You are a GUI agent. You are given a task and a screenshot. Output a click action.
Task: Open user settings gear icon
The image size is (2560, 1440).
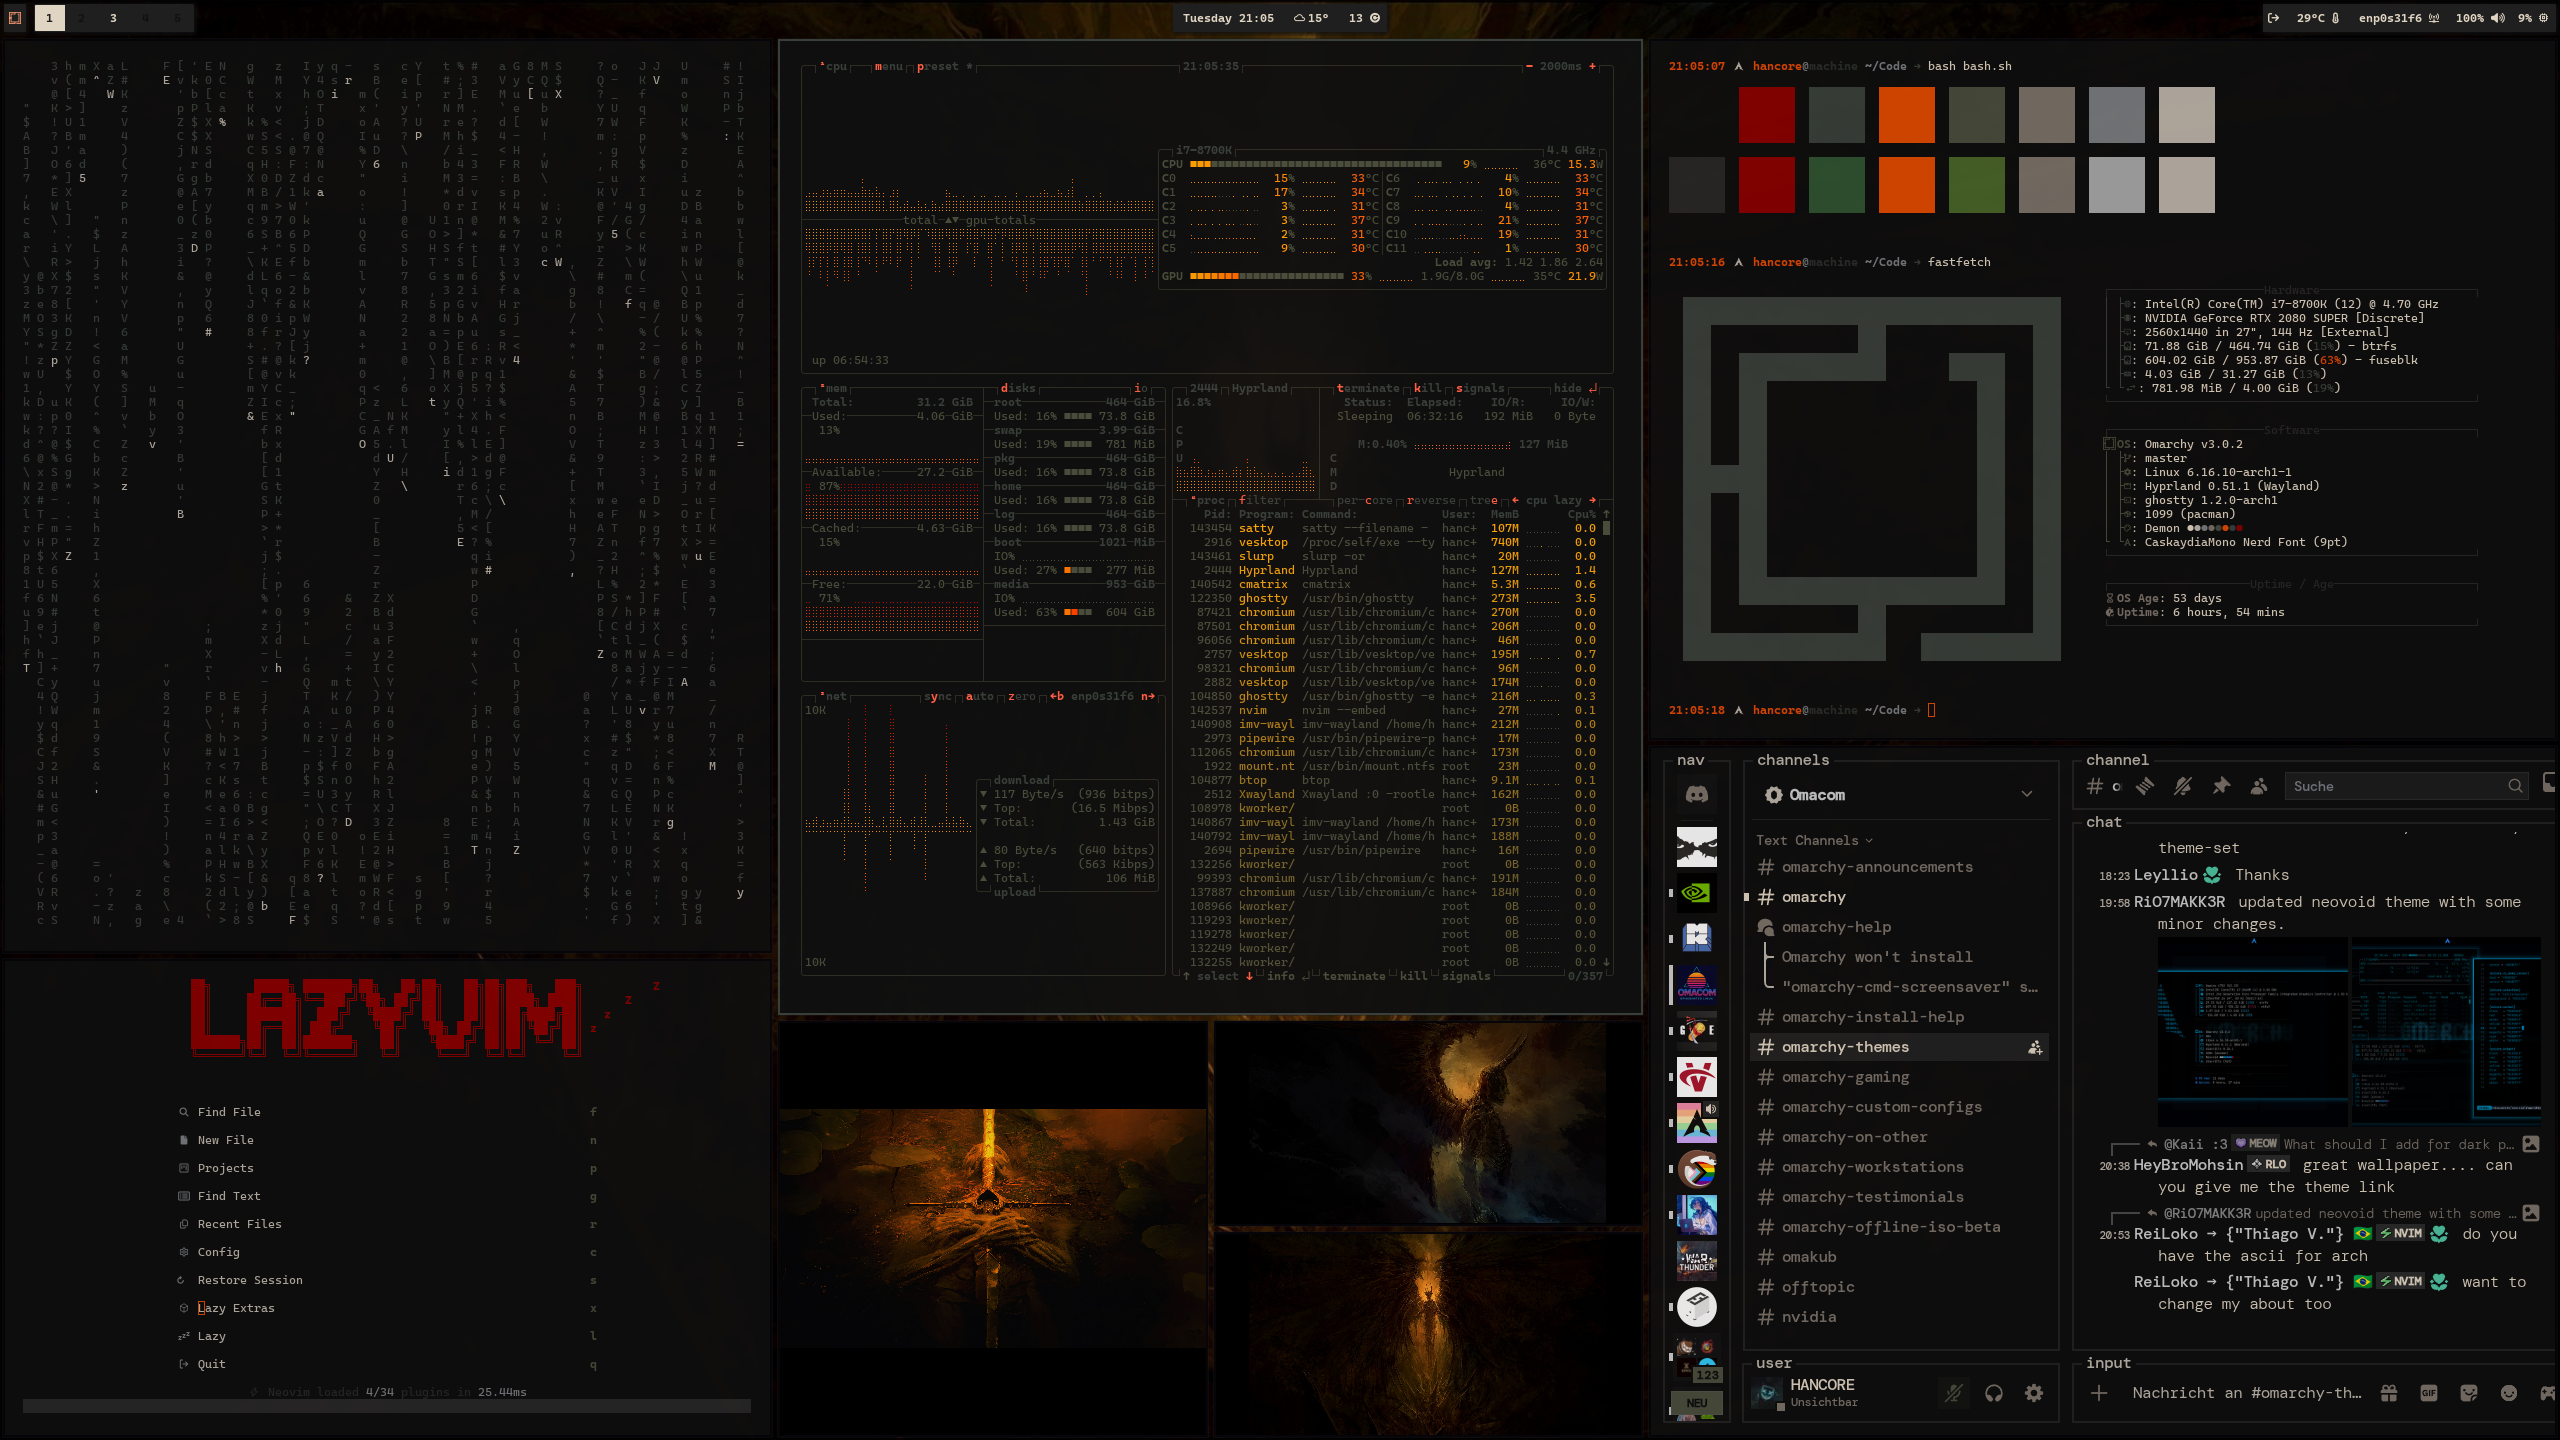pyautogui.click(x=2034, y=1393)
